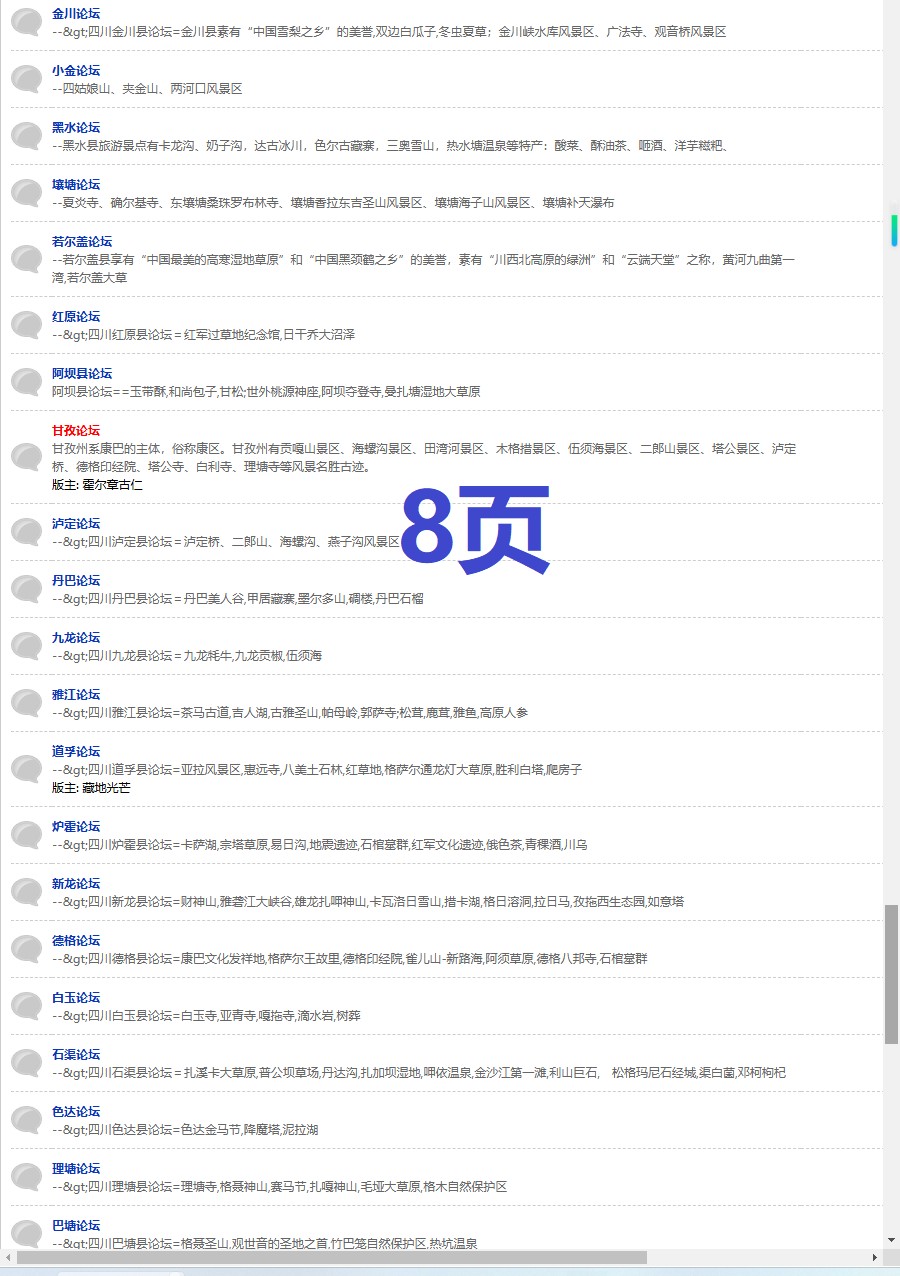Click the forum icon next to 小金论坛
This screenshot has height=1276, width=900.
(26, 80)
